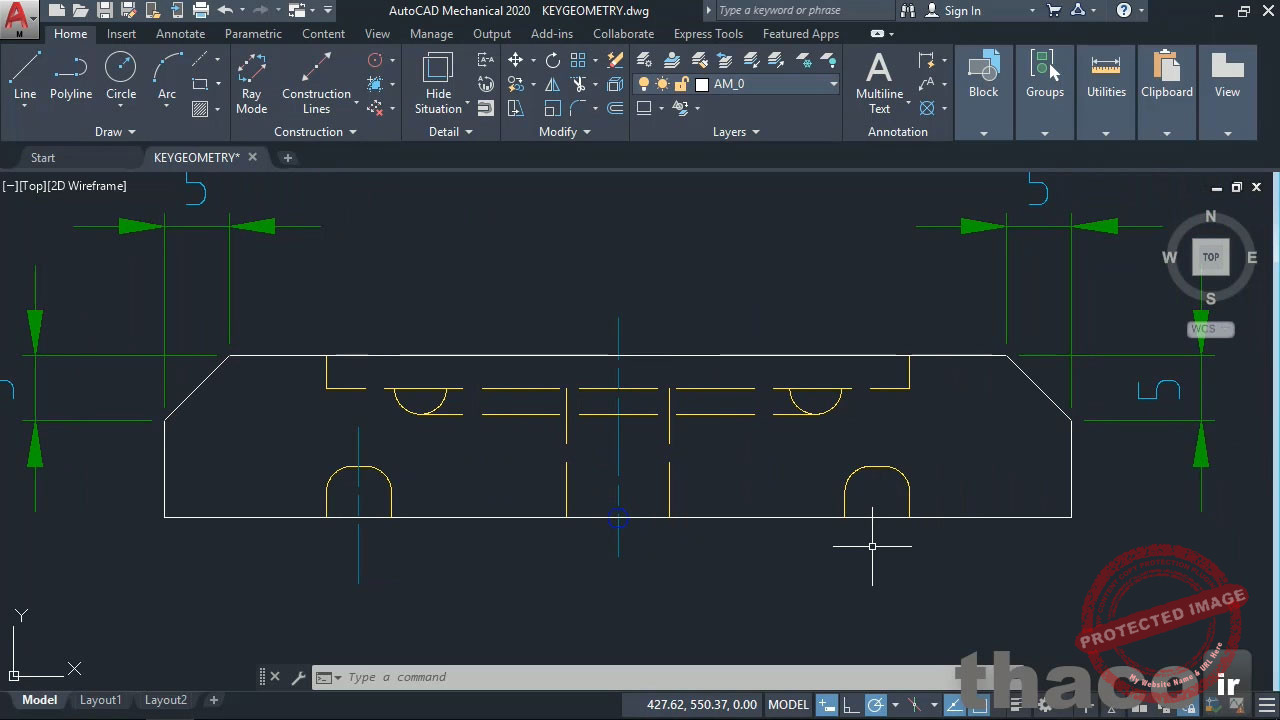Click the Hide Situation tool

[x=438, y=84]
